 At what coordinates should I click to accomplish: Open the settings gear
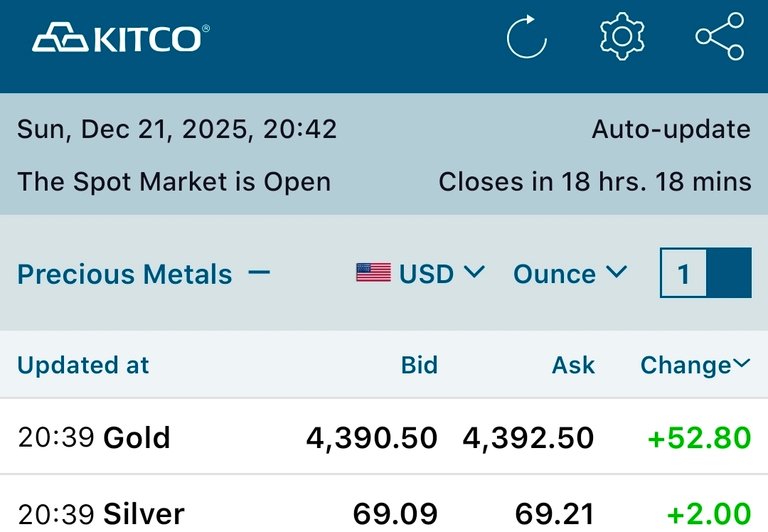click(621, 37)
